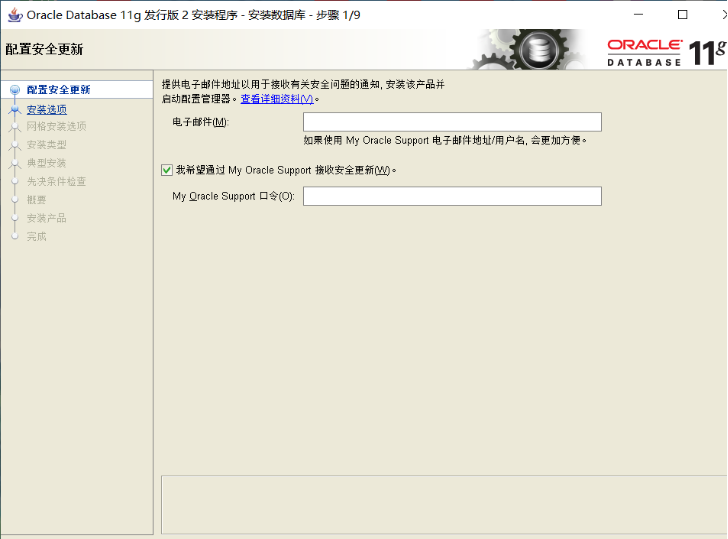Select the 配置安全更新 step in sidebar

click(x=58, y=90)
